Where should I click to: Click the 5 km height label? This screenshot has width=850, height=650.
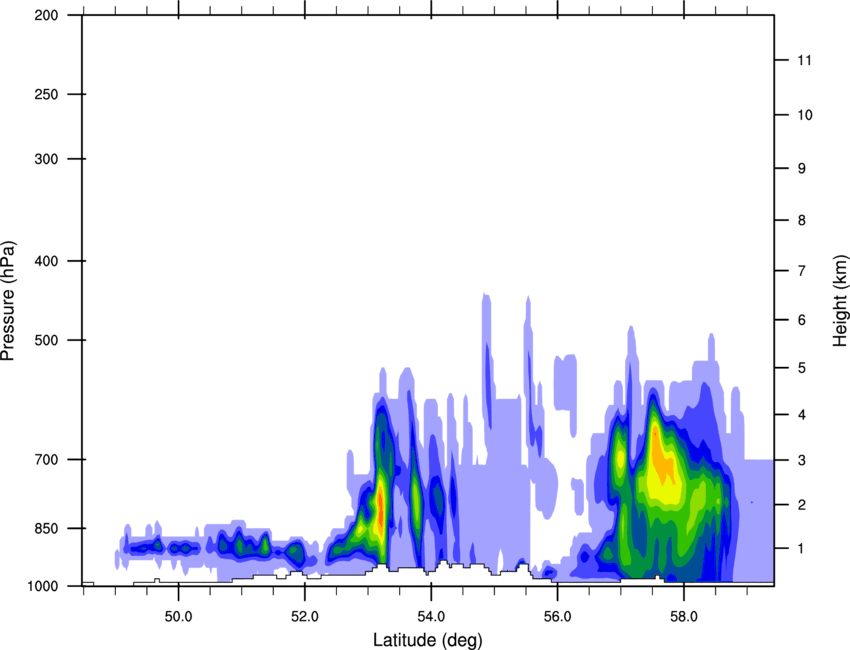click(x=802, y=368)
